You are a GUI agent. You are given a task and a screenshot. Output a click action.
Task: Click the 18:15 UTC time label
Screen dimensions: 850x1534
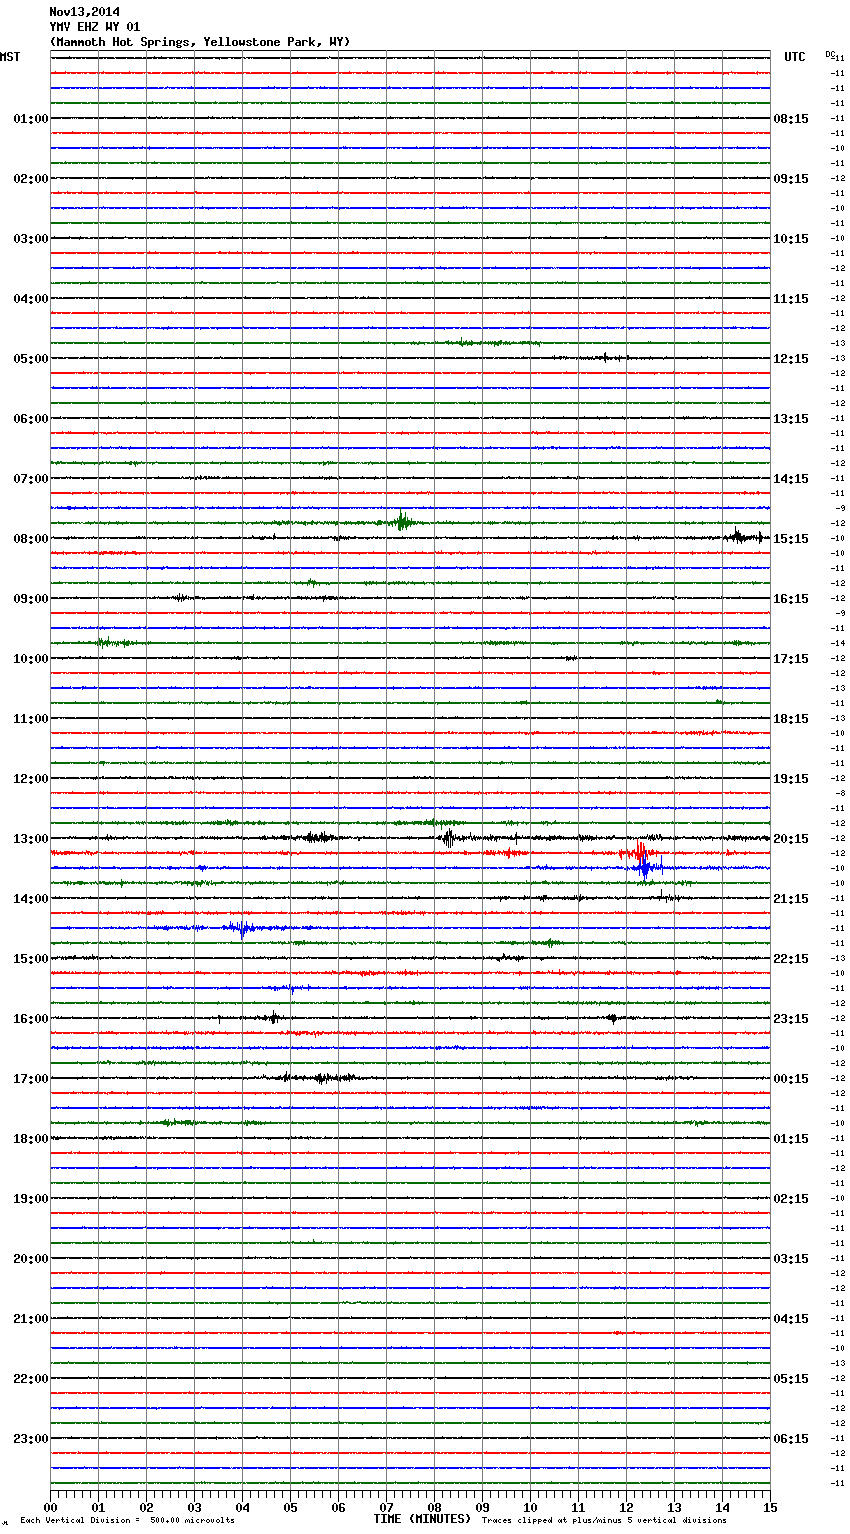791,719
